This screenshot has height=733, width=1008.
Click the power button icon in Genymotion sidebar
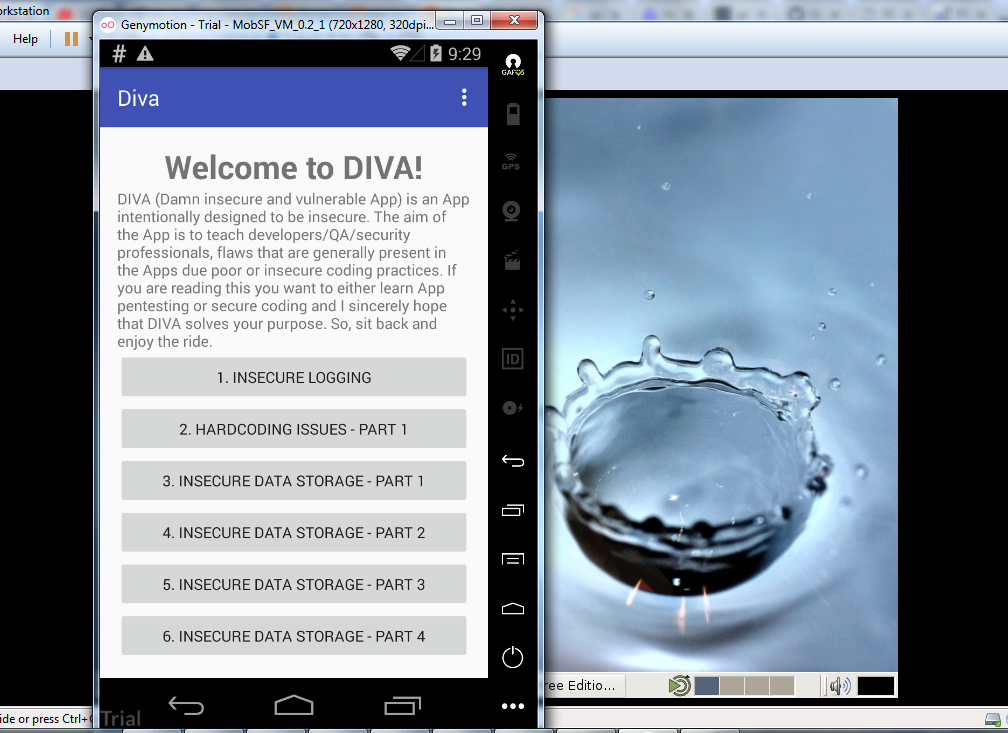[512, 657]
